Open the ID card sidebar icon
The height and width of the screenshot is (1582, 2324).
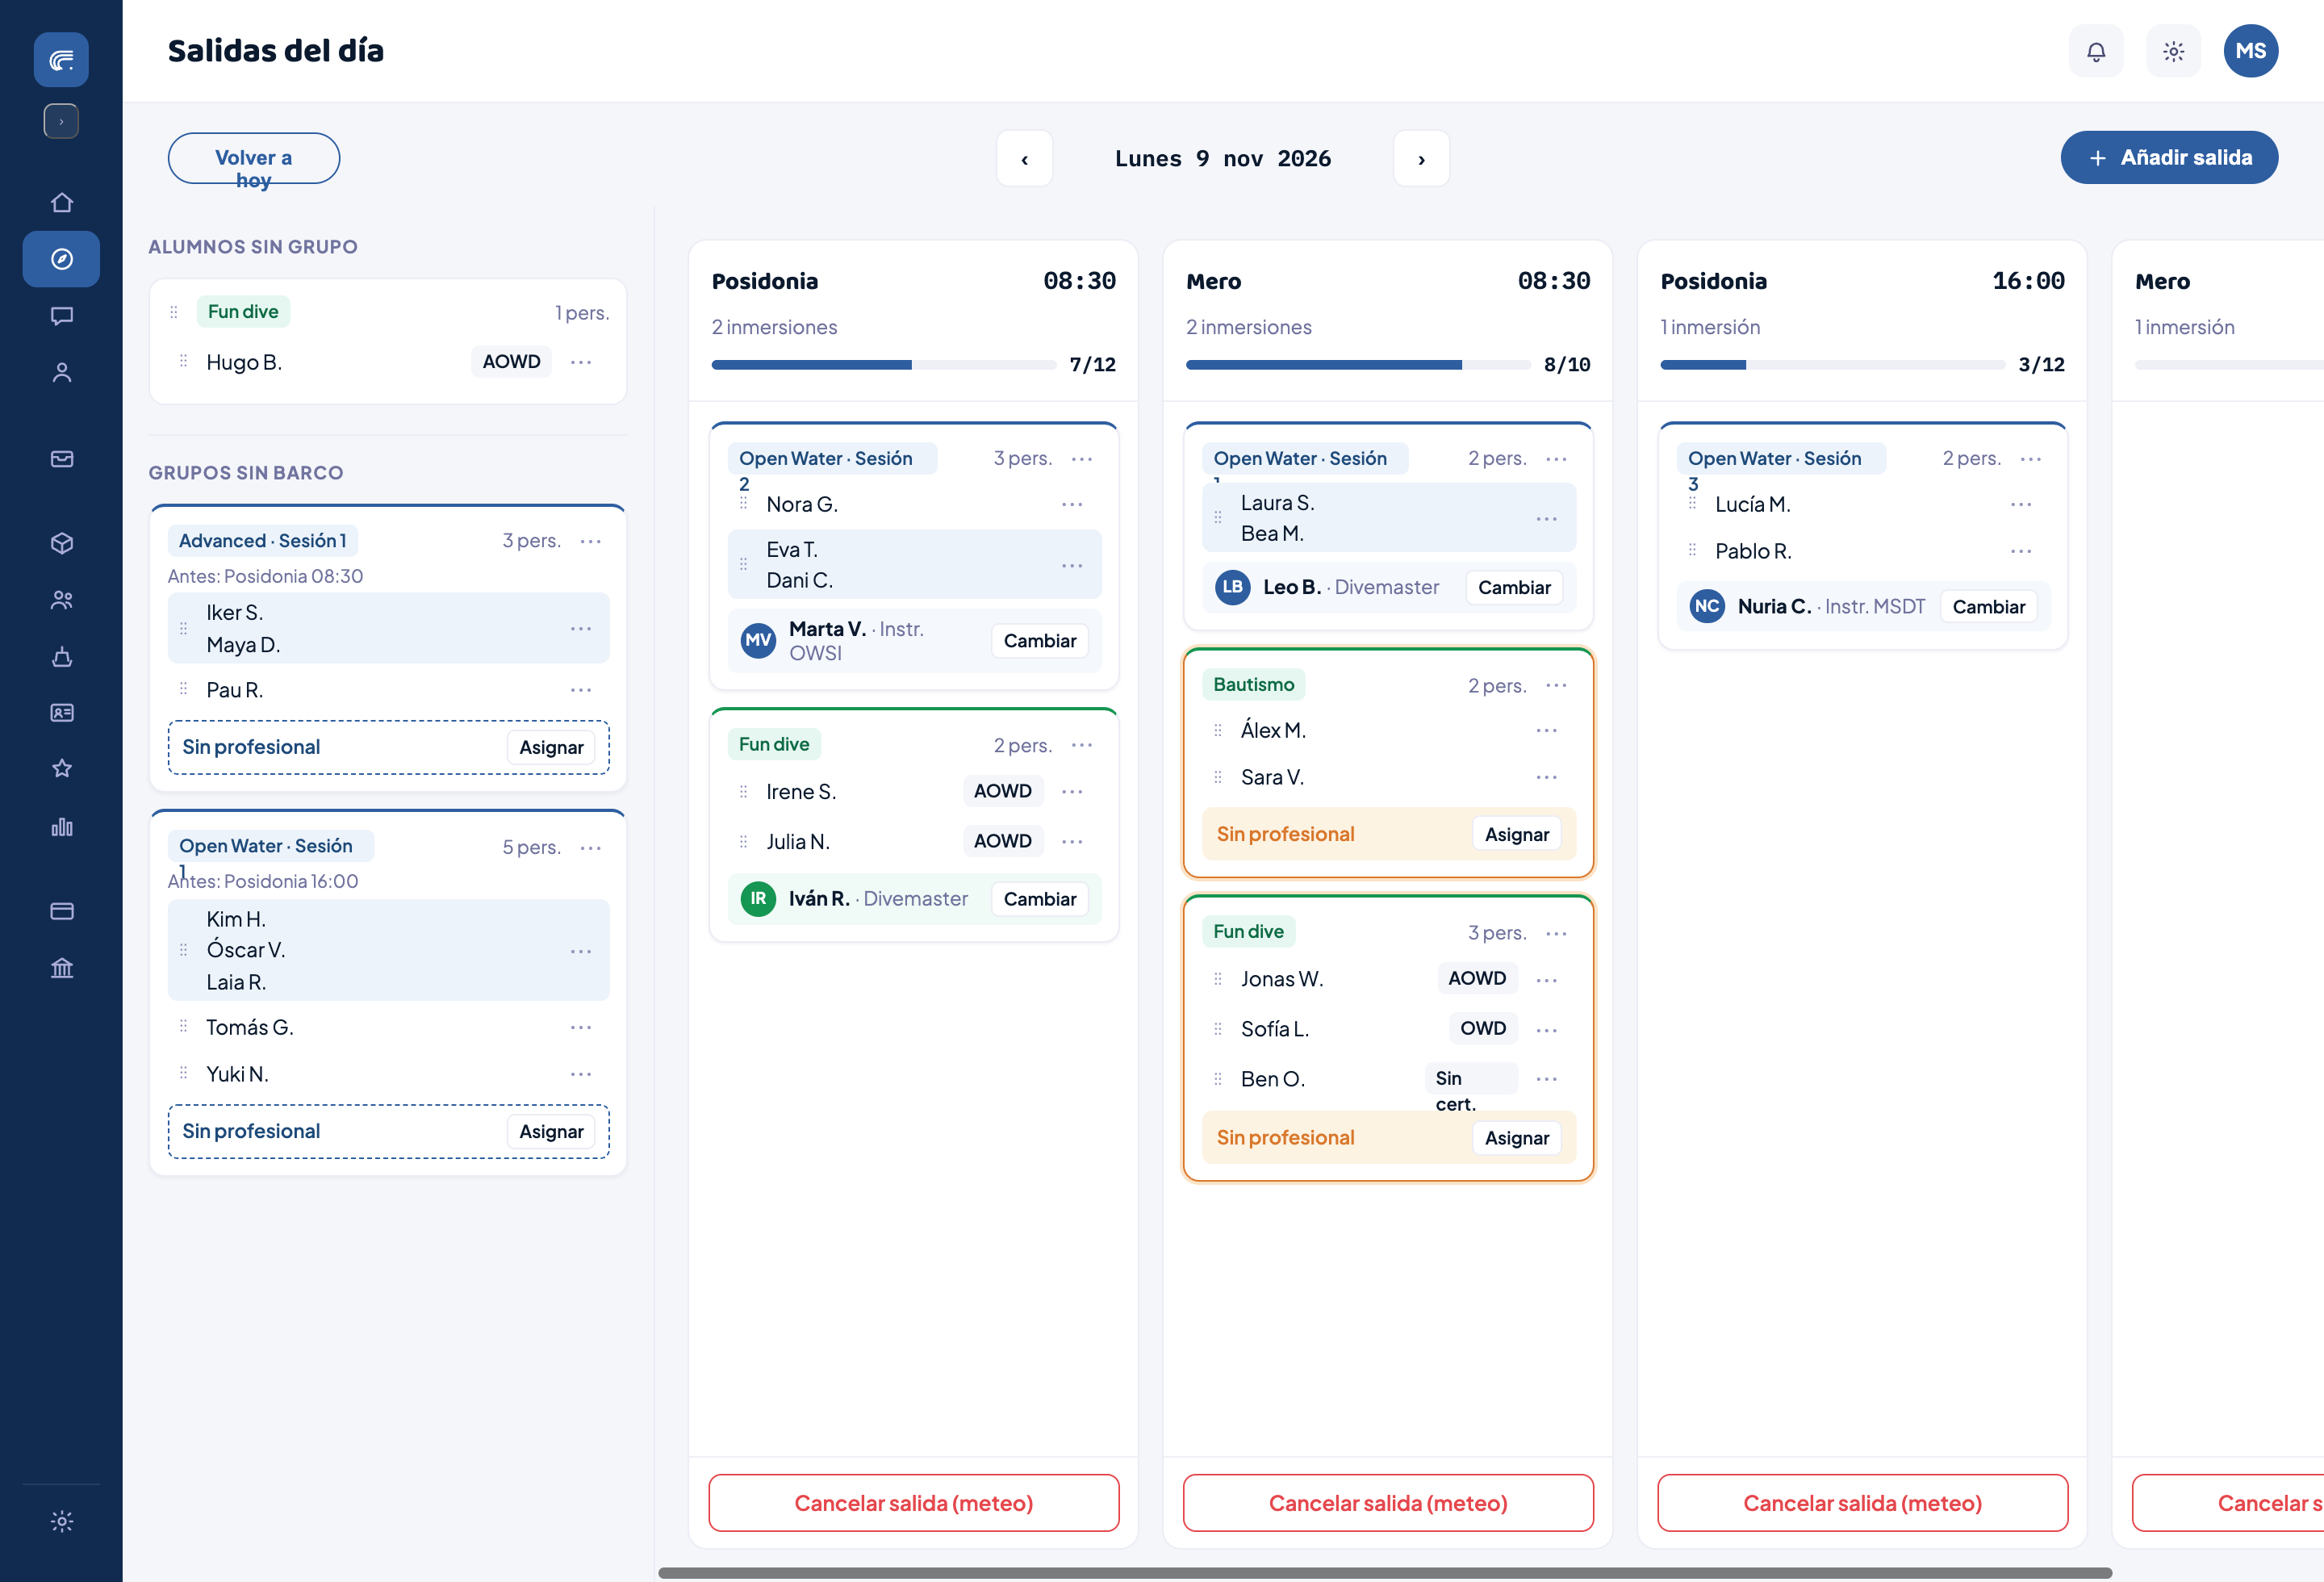62,713
